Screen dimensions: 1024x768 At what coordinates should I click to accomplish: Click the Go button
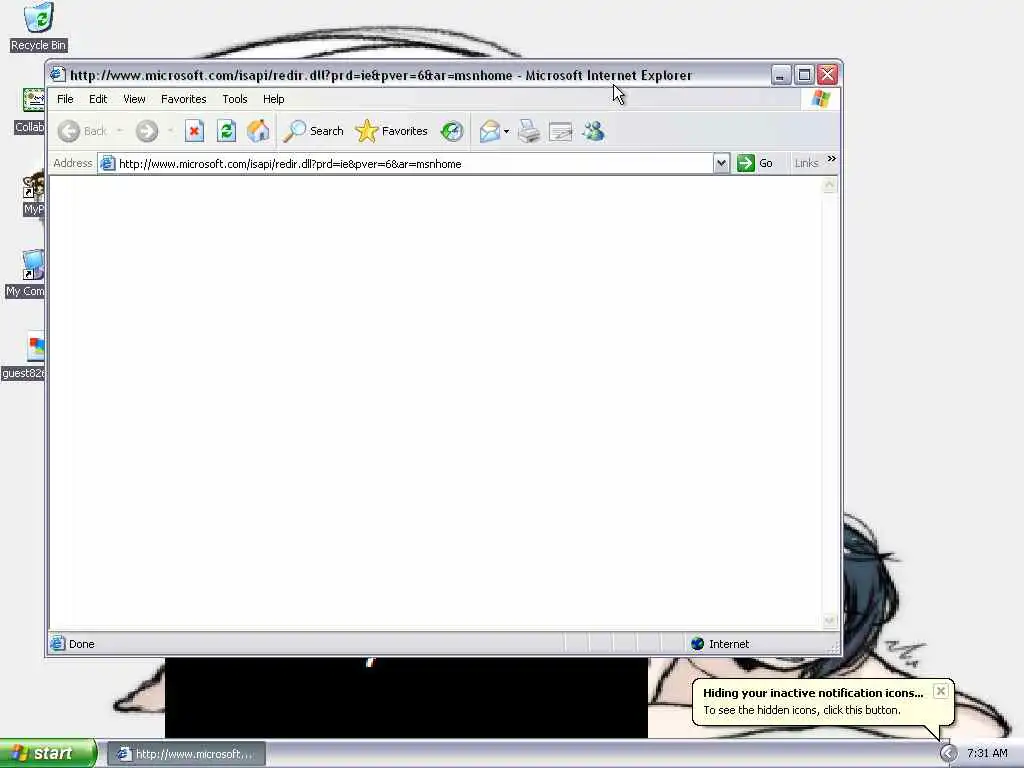[x=756, y=163]
